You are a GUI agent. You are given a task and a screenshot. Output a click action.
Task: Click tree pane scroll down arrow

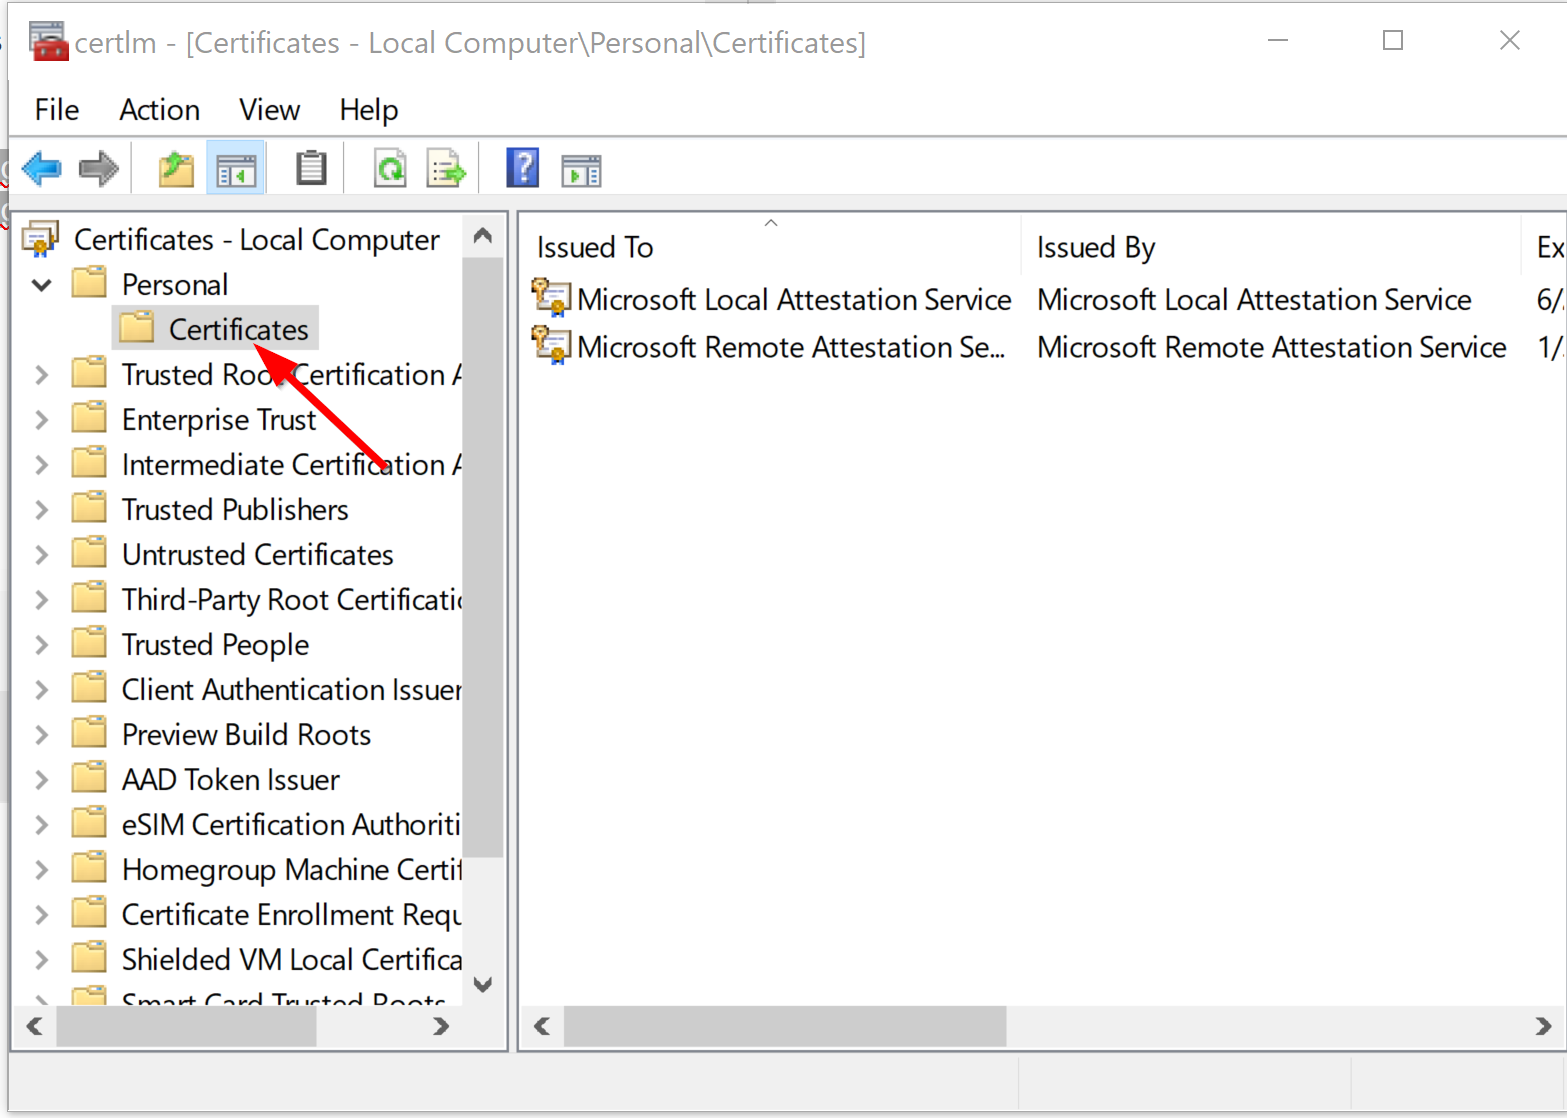(483, 984)
